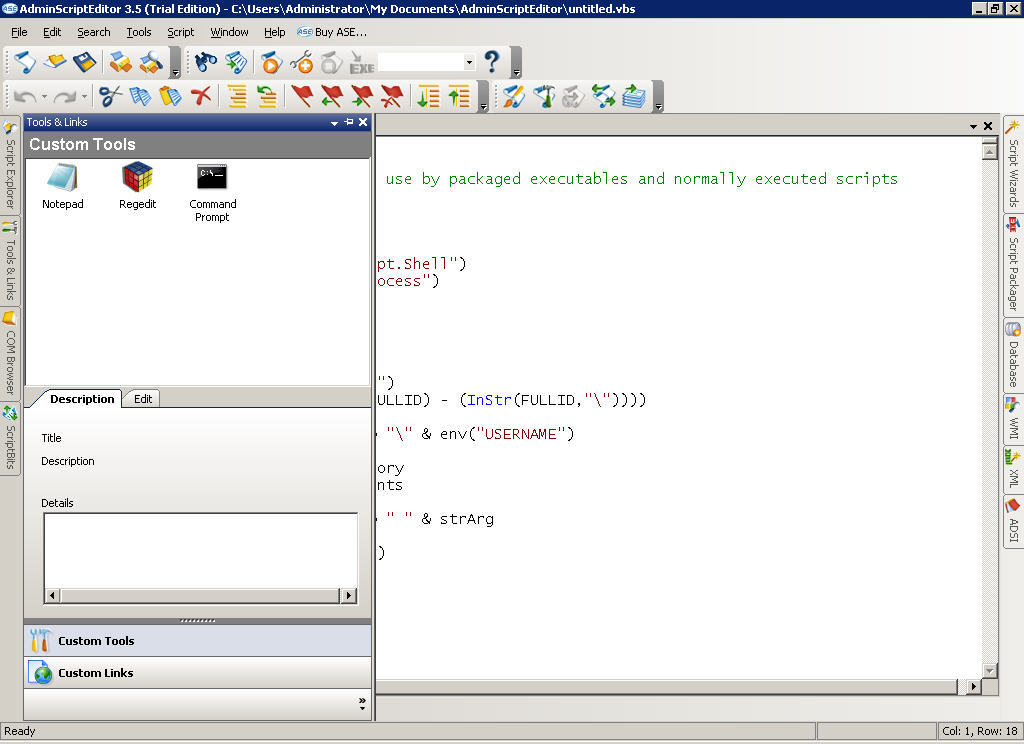Open the Script Wizards side tab
This screenshot has width=1024, height=744.
[1014, 164]
